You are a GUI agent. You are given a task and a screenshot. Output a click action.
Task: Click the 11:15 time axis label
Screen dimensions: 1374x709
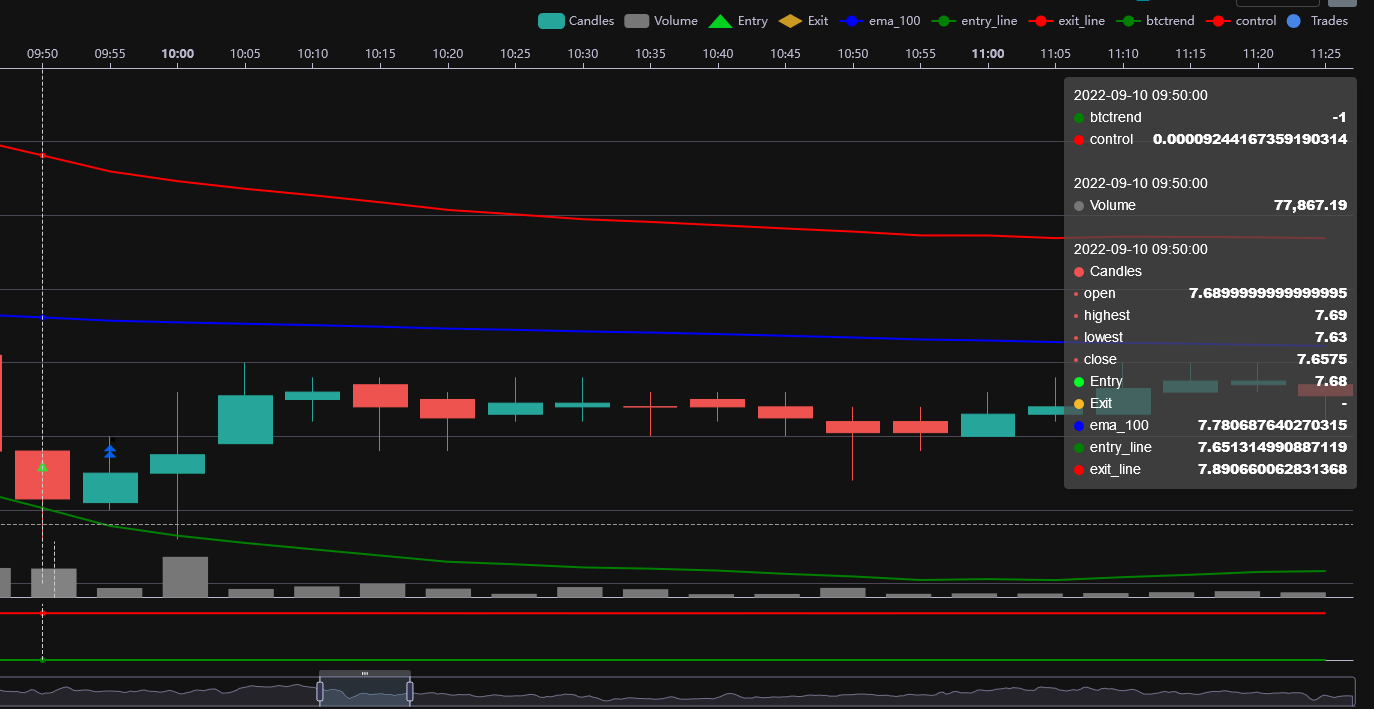click(1190, 53)
